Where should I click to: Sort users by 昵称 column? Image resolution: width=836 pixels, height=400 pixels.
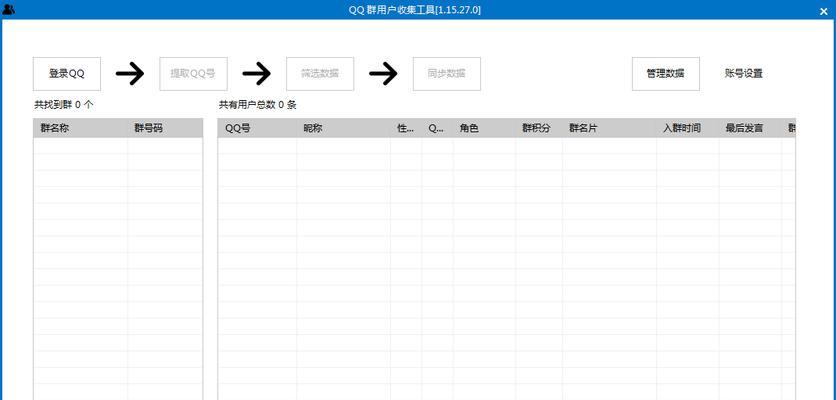tap(343, 128)
